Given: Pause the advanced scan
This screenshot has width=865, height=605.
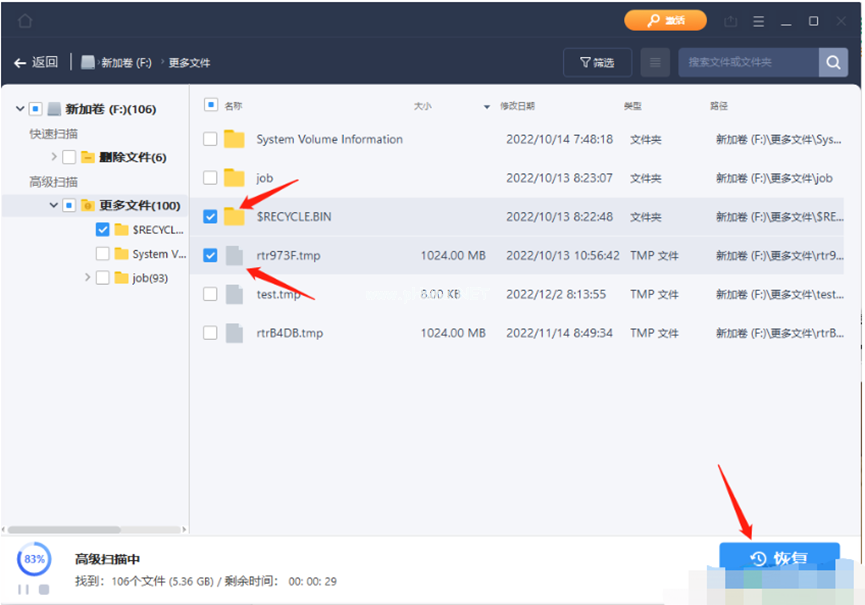Looking at the screenshot, I should point(23,589).
